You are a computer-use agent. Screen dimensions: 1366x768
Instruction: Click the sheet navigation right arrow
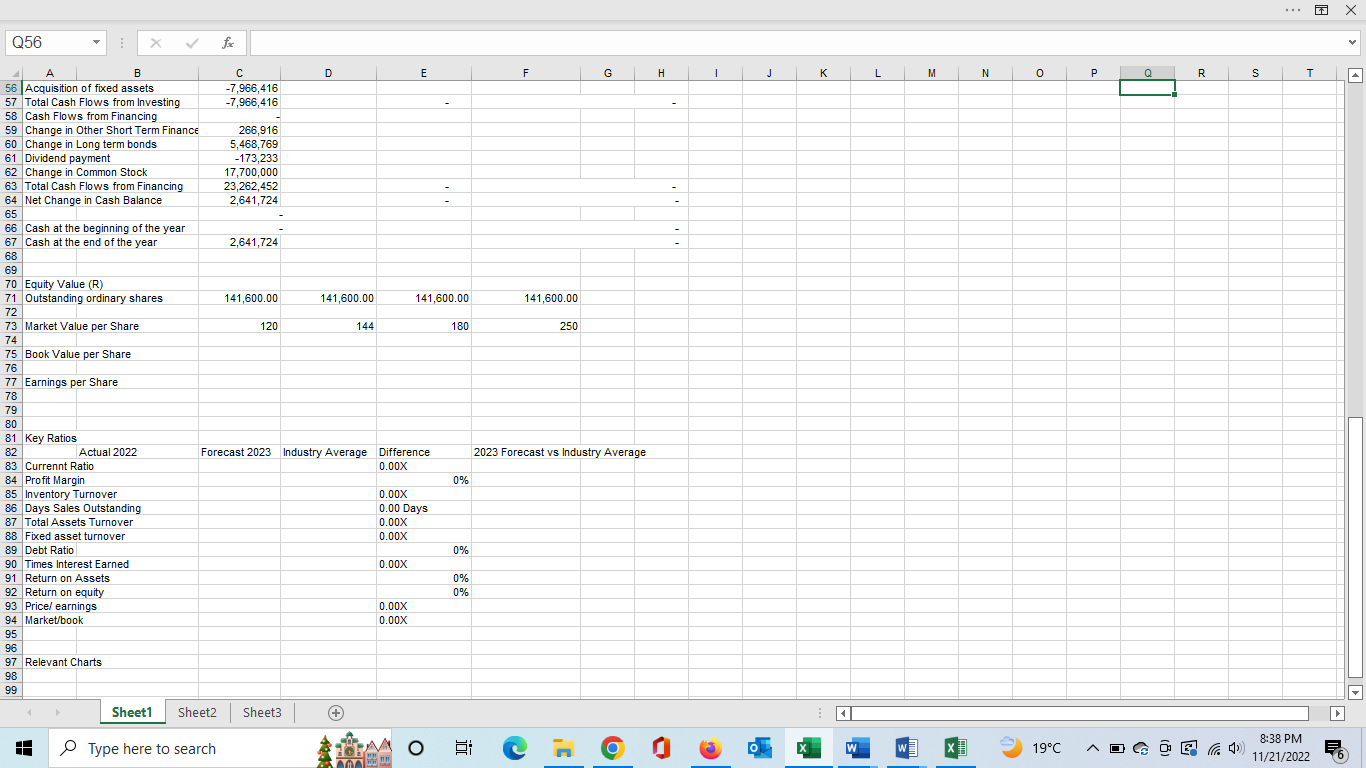point(57,712)
